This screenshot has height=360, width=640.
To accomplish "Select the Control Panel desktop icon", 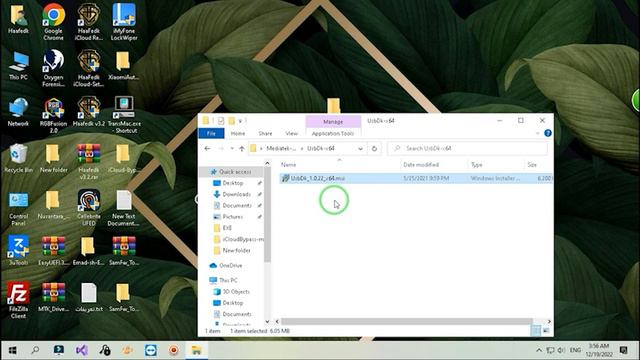I will click(18, 208).
